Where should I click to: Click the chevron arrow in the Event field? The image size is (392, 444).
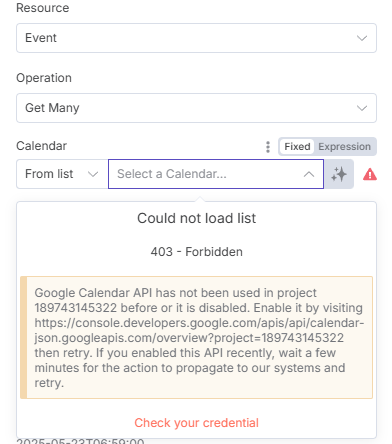tap(362, 38)
